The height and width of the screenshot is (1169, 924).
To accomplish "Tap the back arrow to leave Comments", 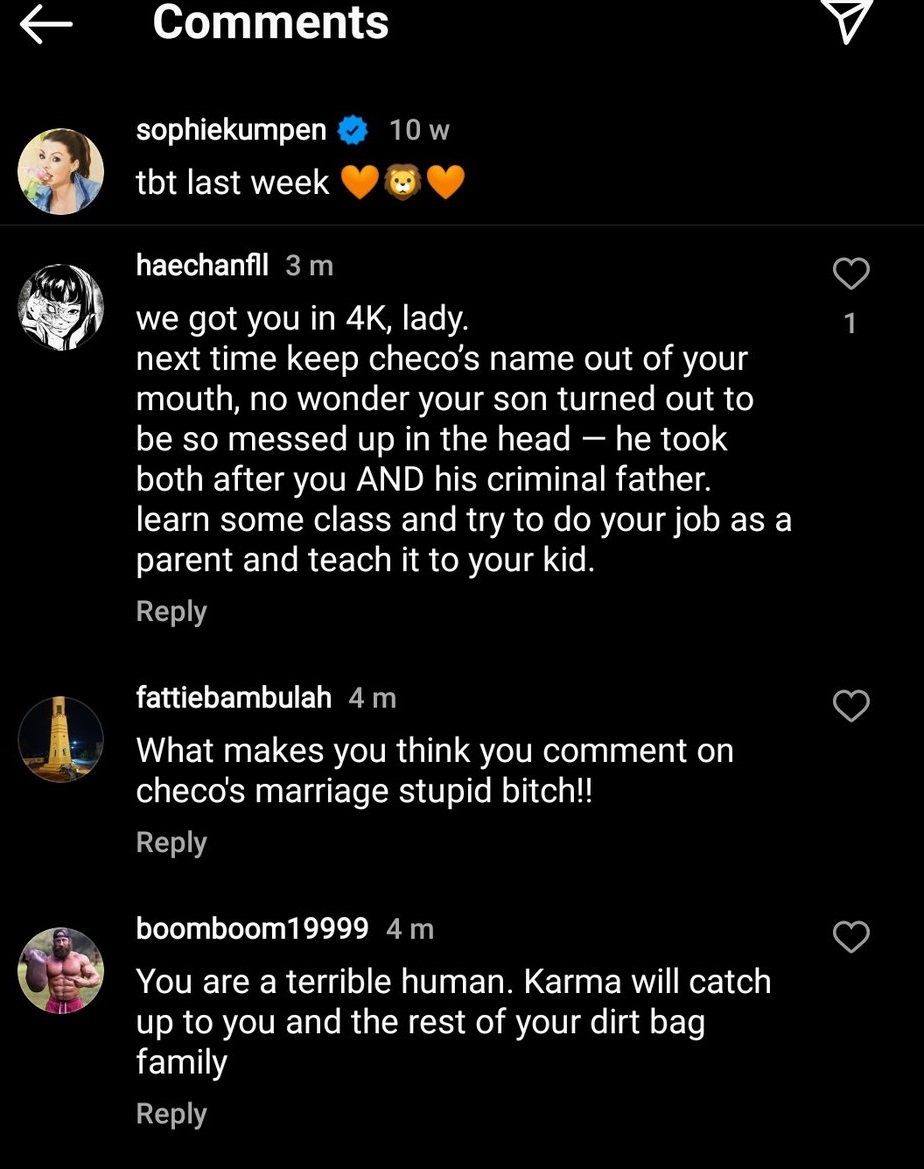I will coord(46,26).
